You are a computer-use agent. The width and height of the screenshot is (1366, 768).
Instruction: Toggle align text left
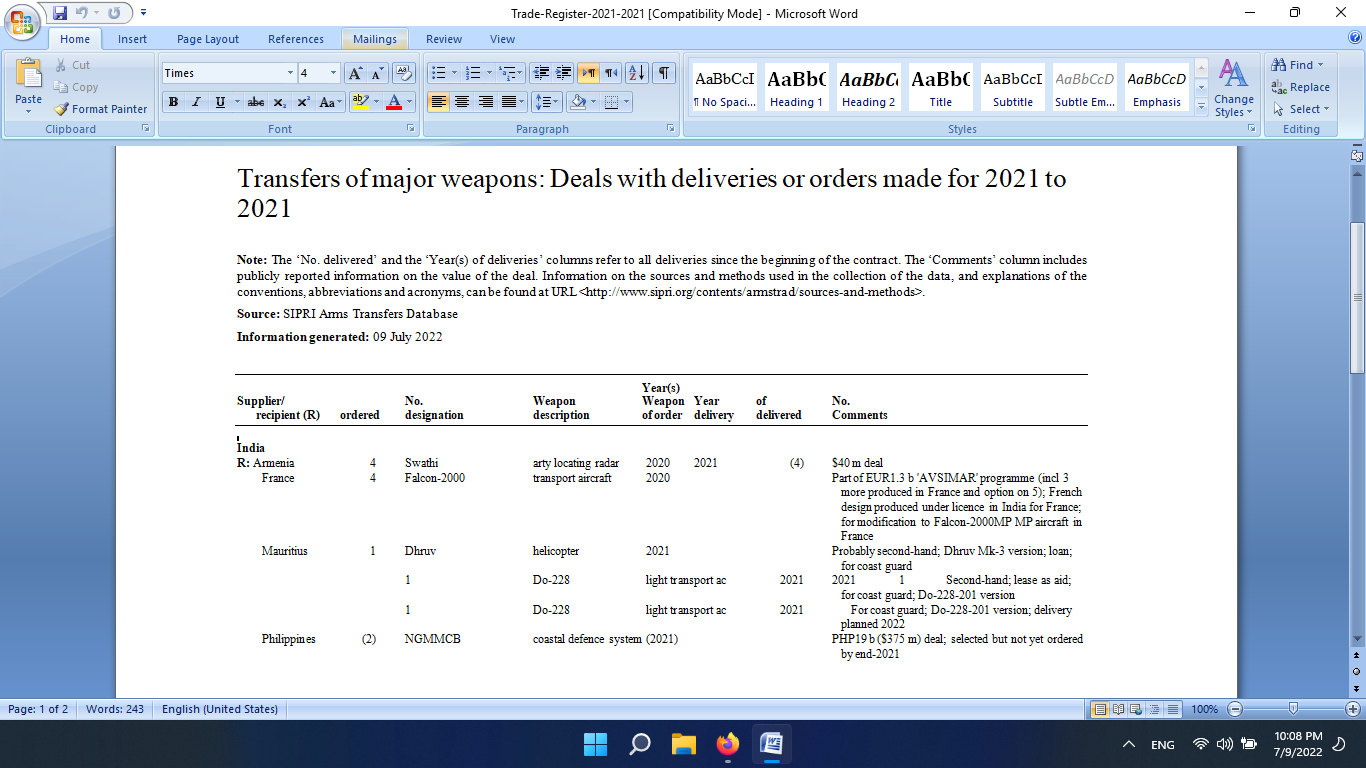(438, 102)
